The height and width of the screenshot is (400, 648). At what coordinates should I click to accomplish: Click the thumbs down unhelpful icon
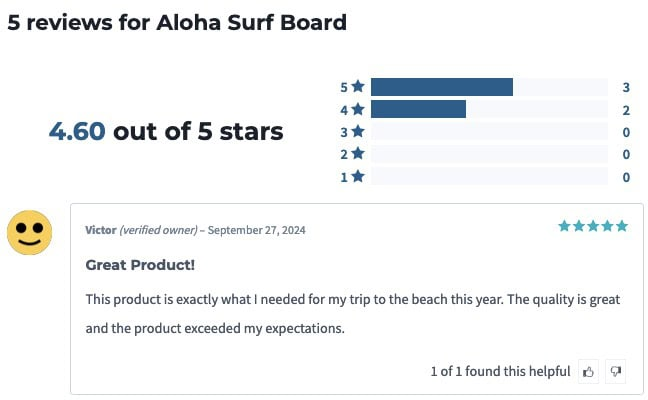616,372
